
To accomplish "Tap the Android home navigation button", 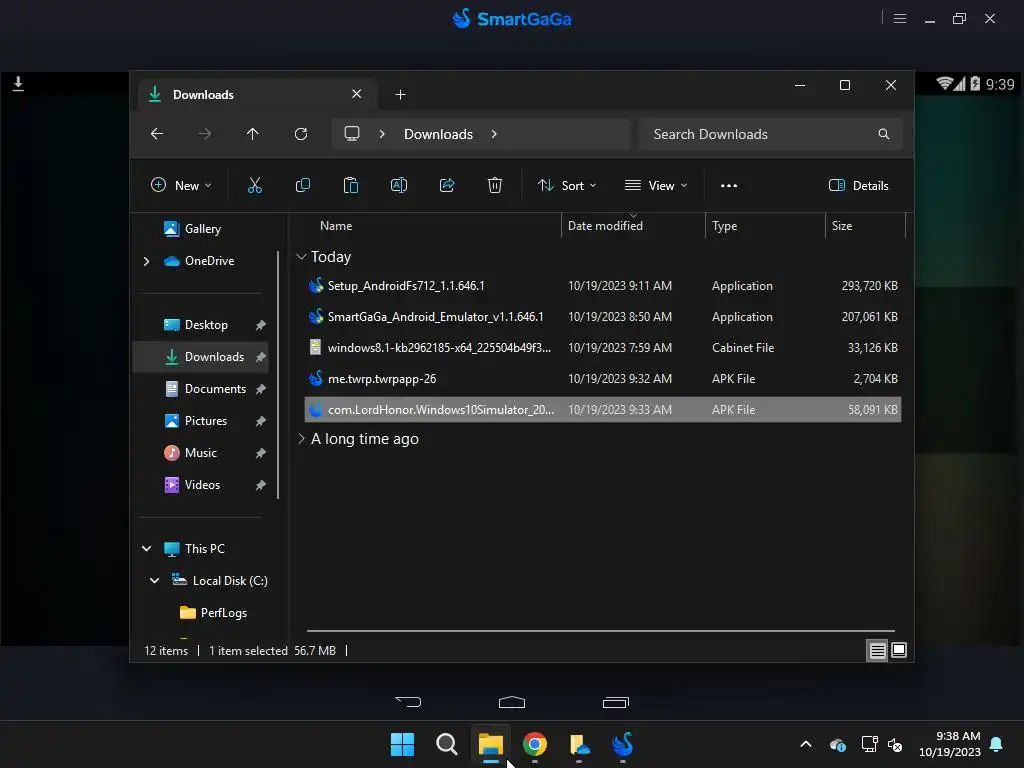I will tap(512, 702).
